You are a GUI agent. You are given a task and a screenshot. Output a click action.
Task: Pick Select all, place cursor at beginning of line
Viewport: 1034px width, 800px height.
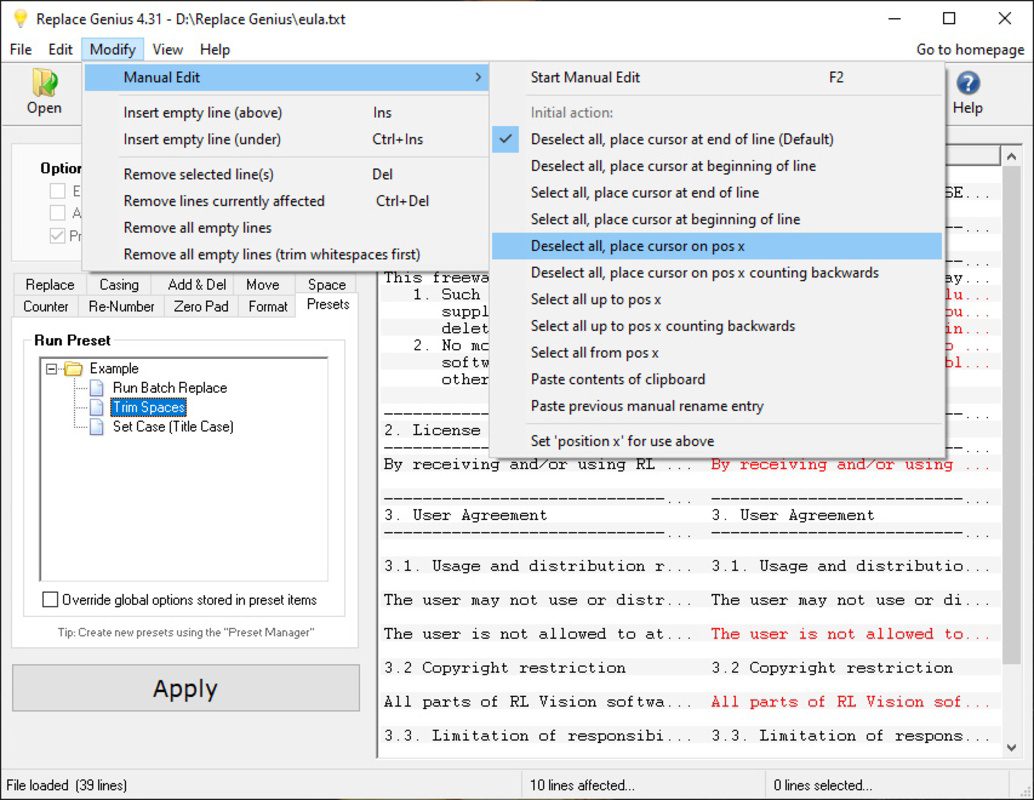pyautogui.click(x=716, y=219)
